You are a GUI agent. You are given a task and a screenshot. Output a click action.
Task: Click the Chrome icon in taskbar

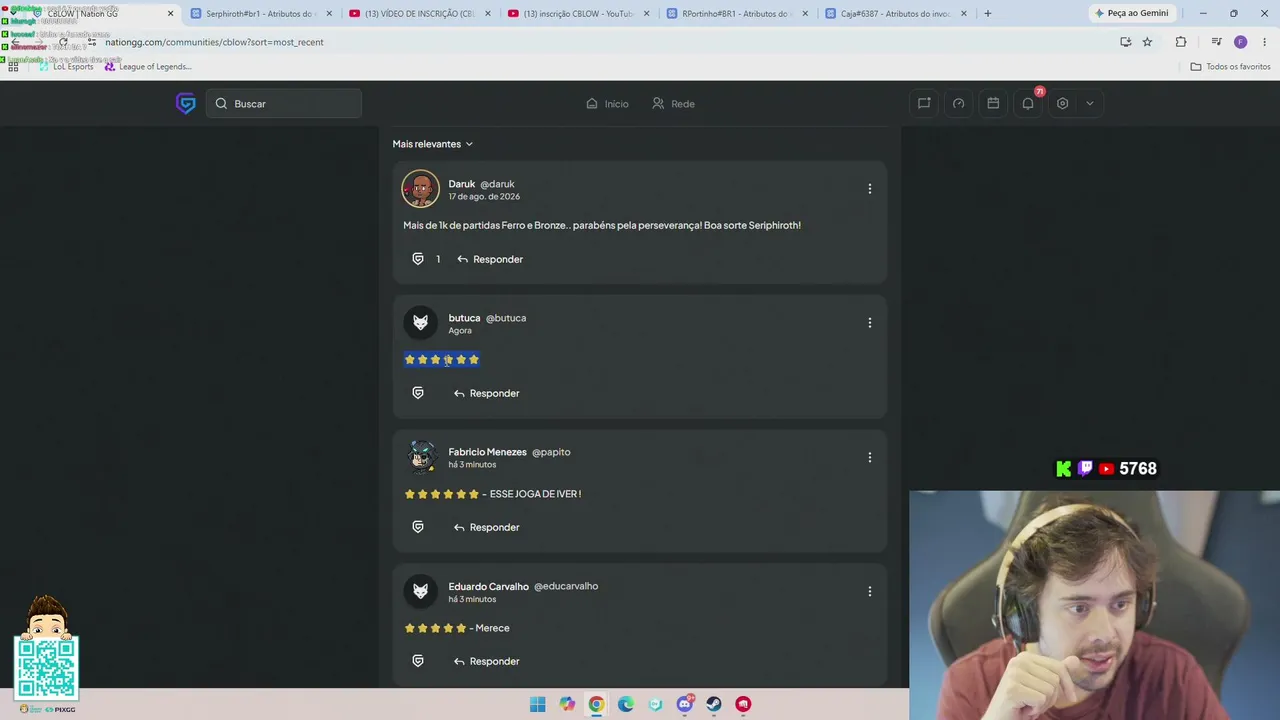[x=596, y=704]
